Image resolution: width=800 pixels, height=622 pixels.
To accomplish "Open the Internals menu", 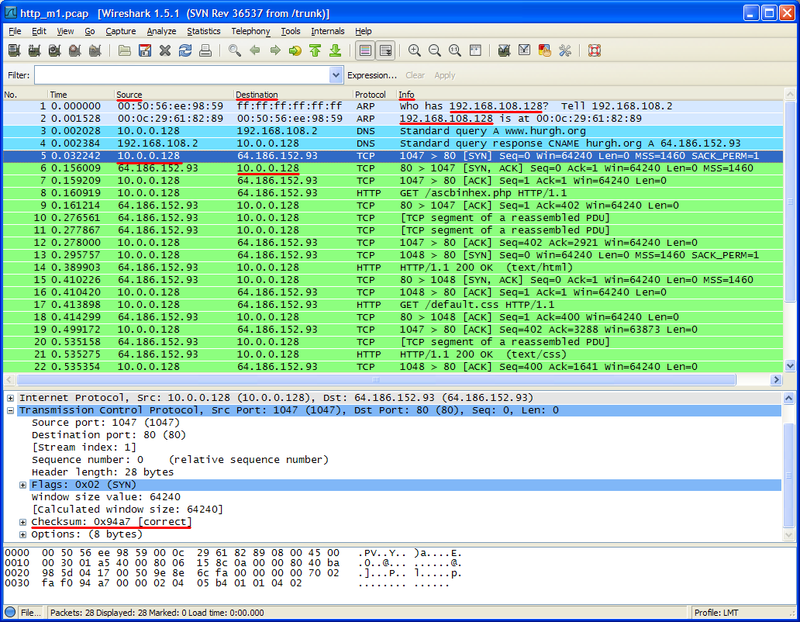I will click(328, 31).
